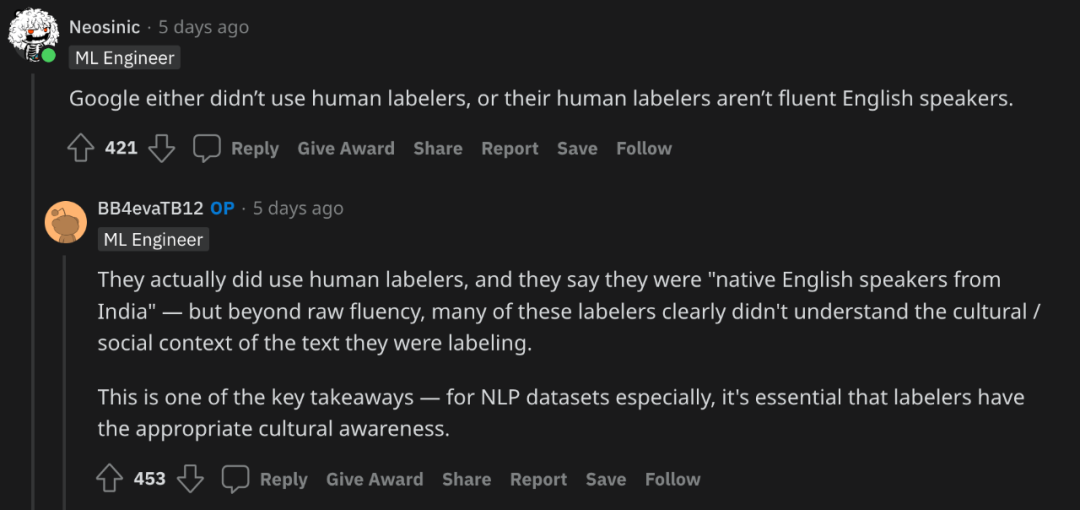Select the ML Engineer flair on Neosinic
Screen dimensions: 1080x510
125,58
